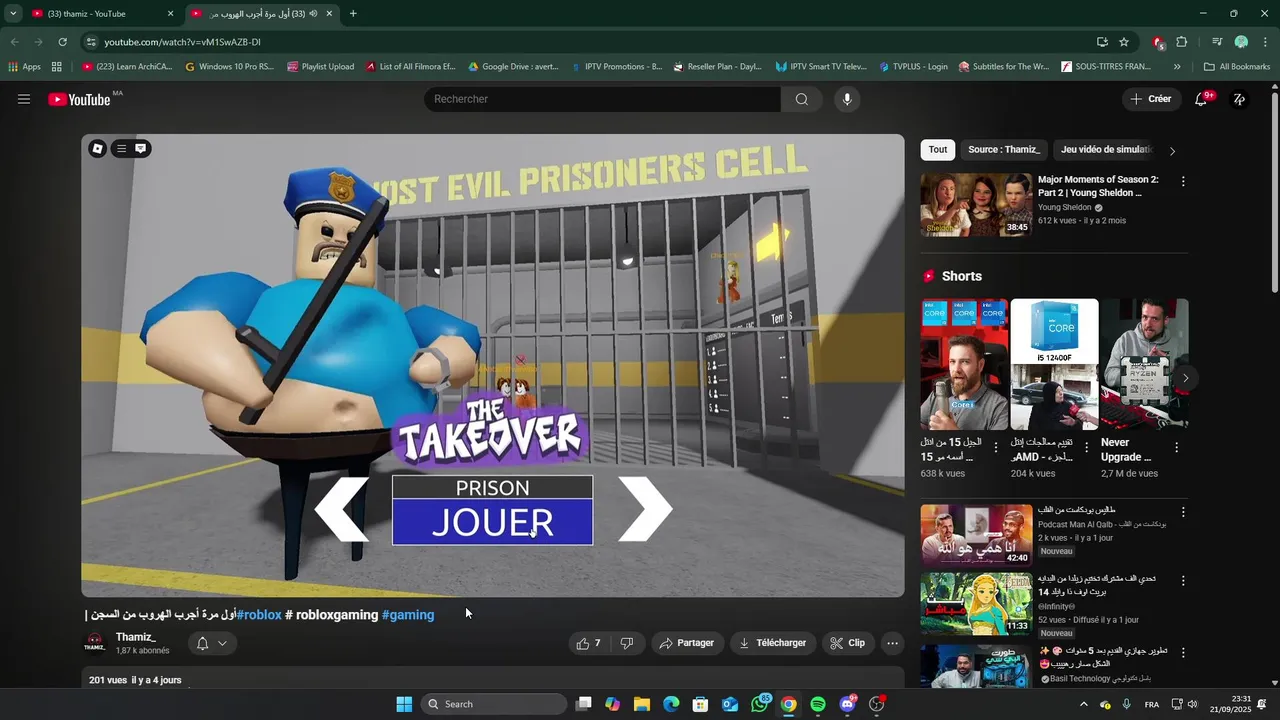The image size is (1280, 720).
Task: Show hidden bookmarks overflow chevron
Action: (x=1177, y=67)
